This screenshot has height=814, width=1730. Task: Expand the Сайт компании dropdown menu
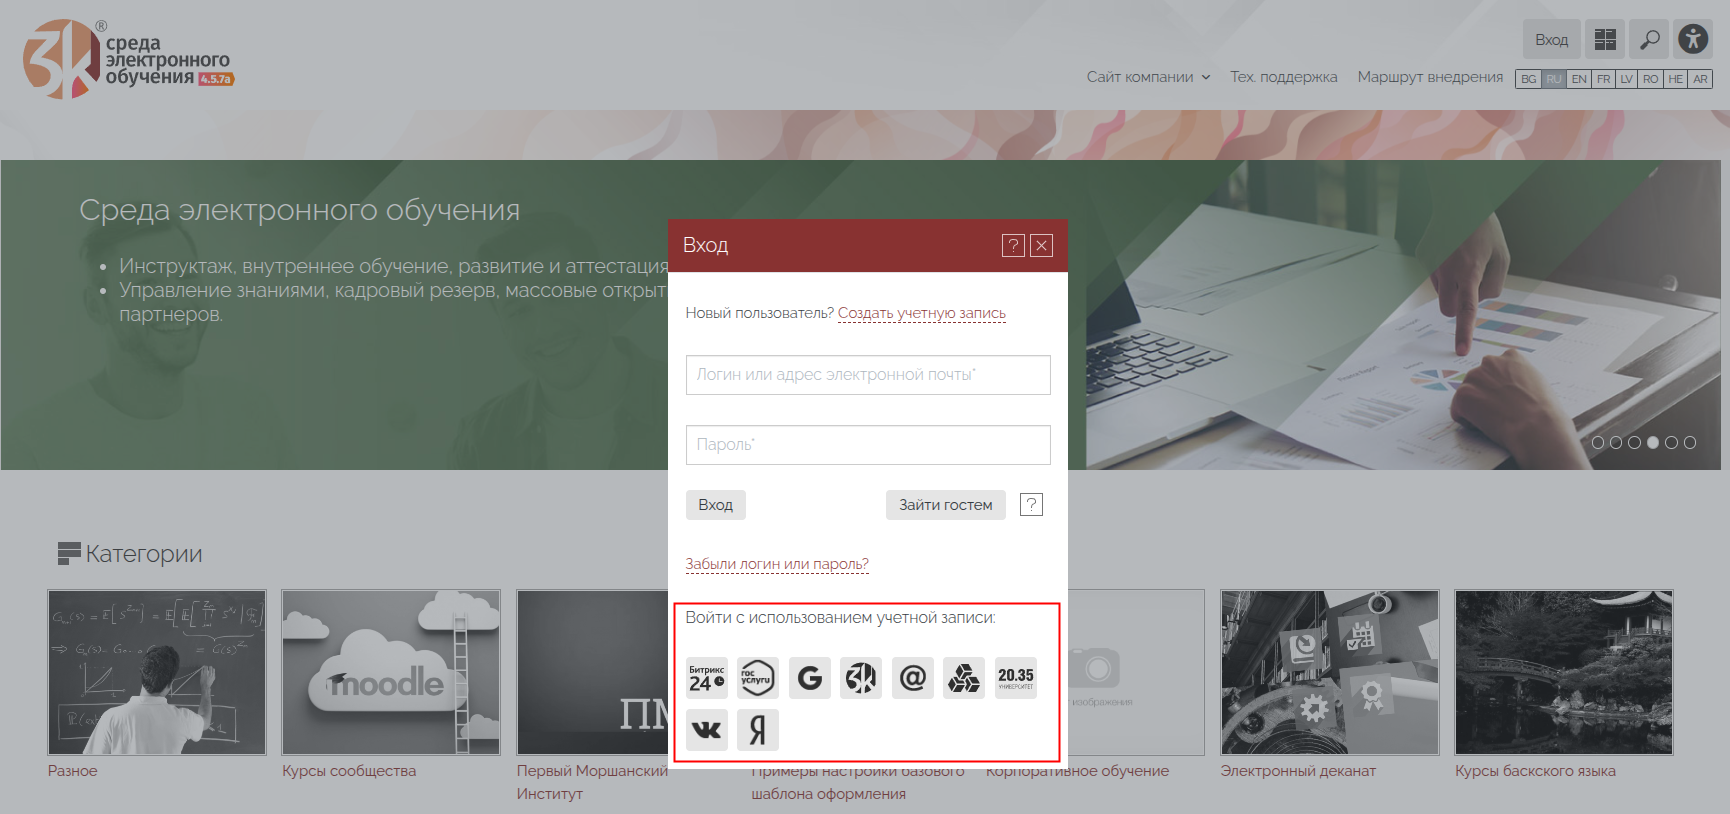(1148, 77)
